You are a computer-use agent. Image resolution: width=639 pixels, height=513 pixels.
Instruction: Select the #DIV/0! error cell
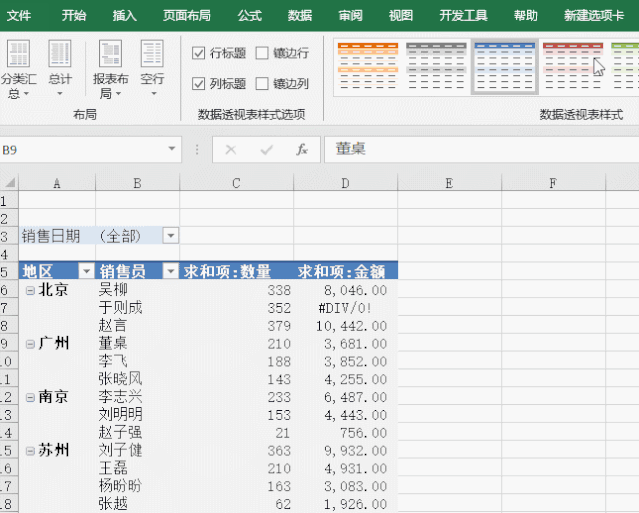[346, 308]
